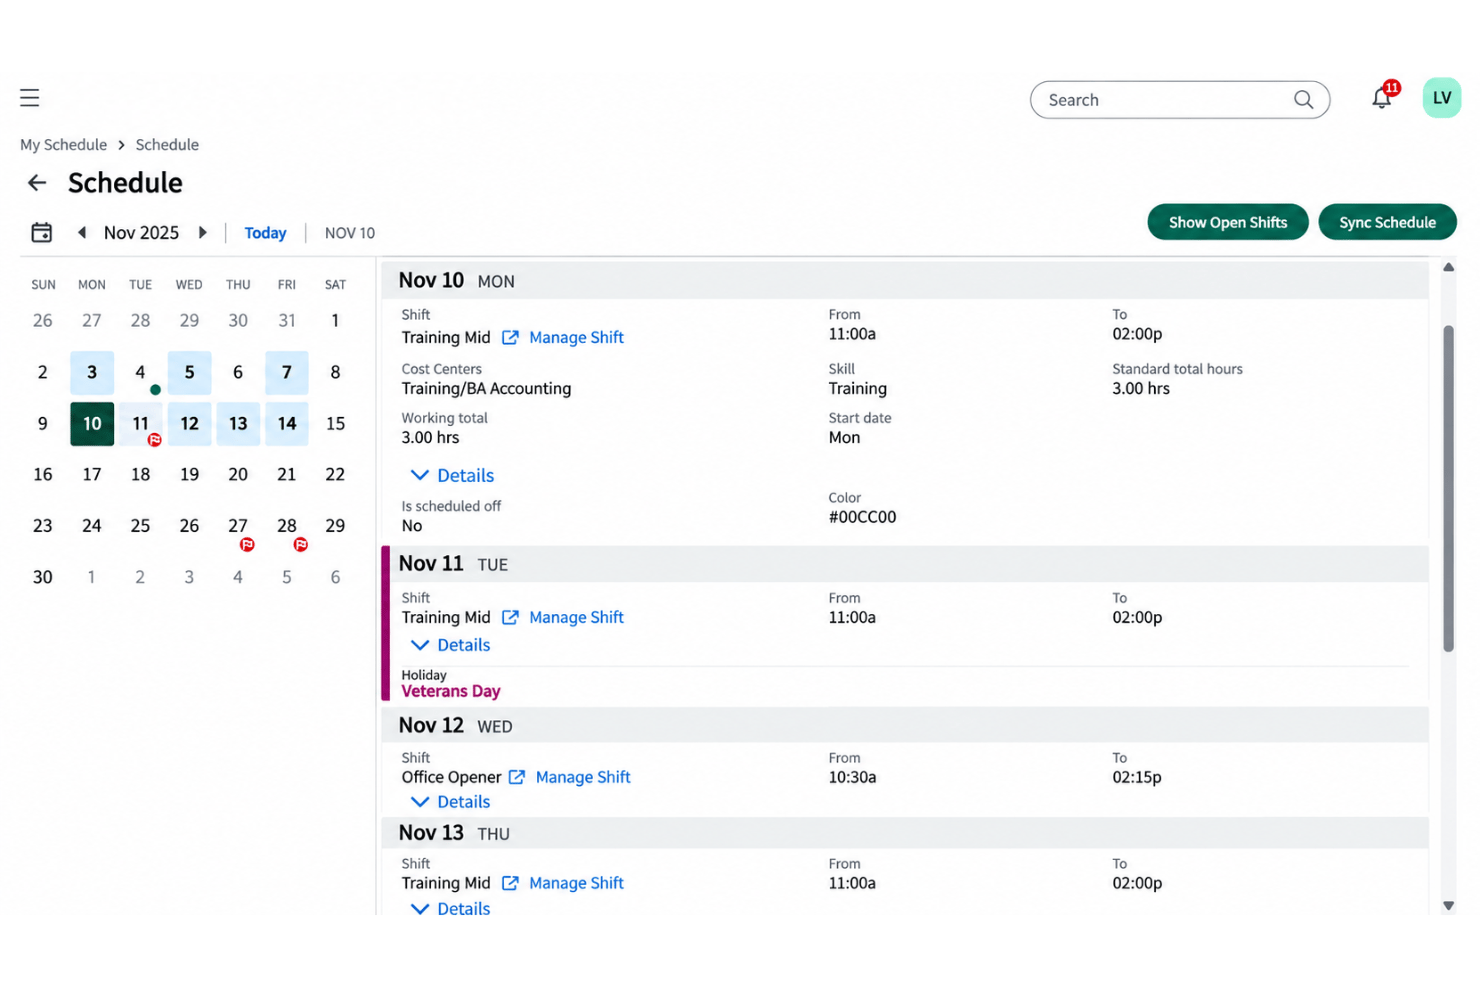Collapse Details under Nov 10 shift
Viewport: 1480px width, 987px height.
452,475
